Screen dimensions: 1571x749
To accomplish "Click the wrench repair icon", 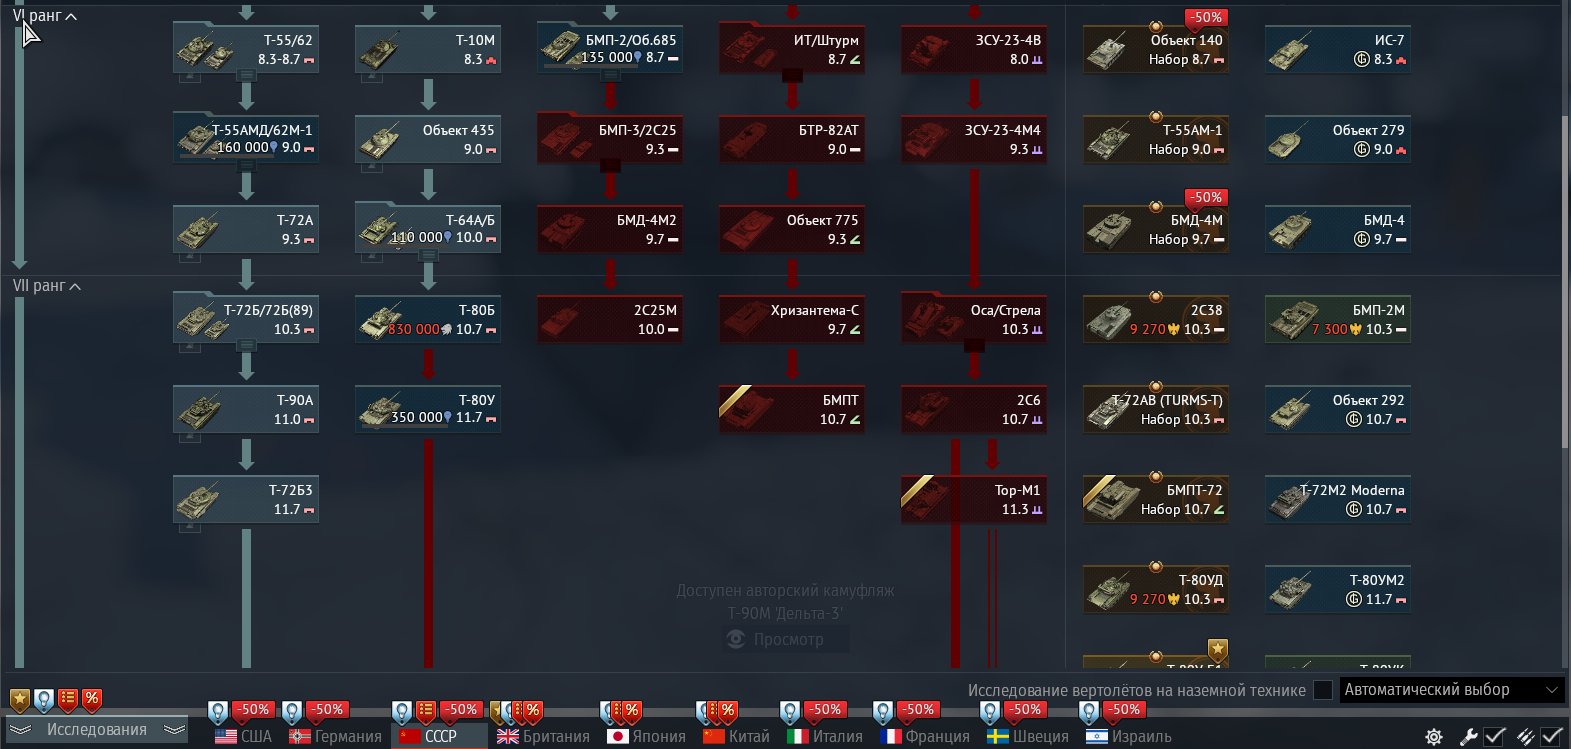I will pos(1468,737).
